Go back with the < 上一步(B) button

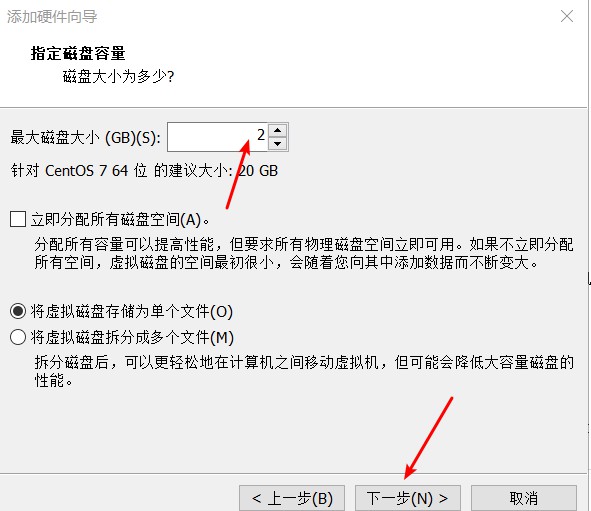(x=292, y=498)
